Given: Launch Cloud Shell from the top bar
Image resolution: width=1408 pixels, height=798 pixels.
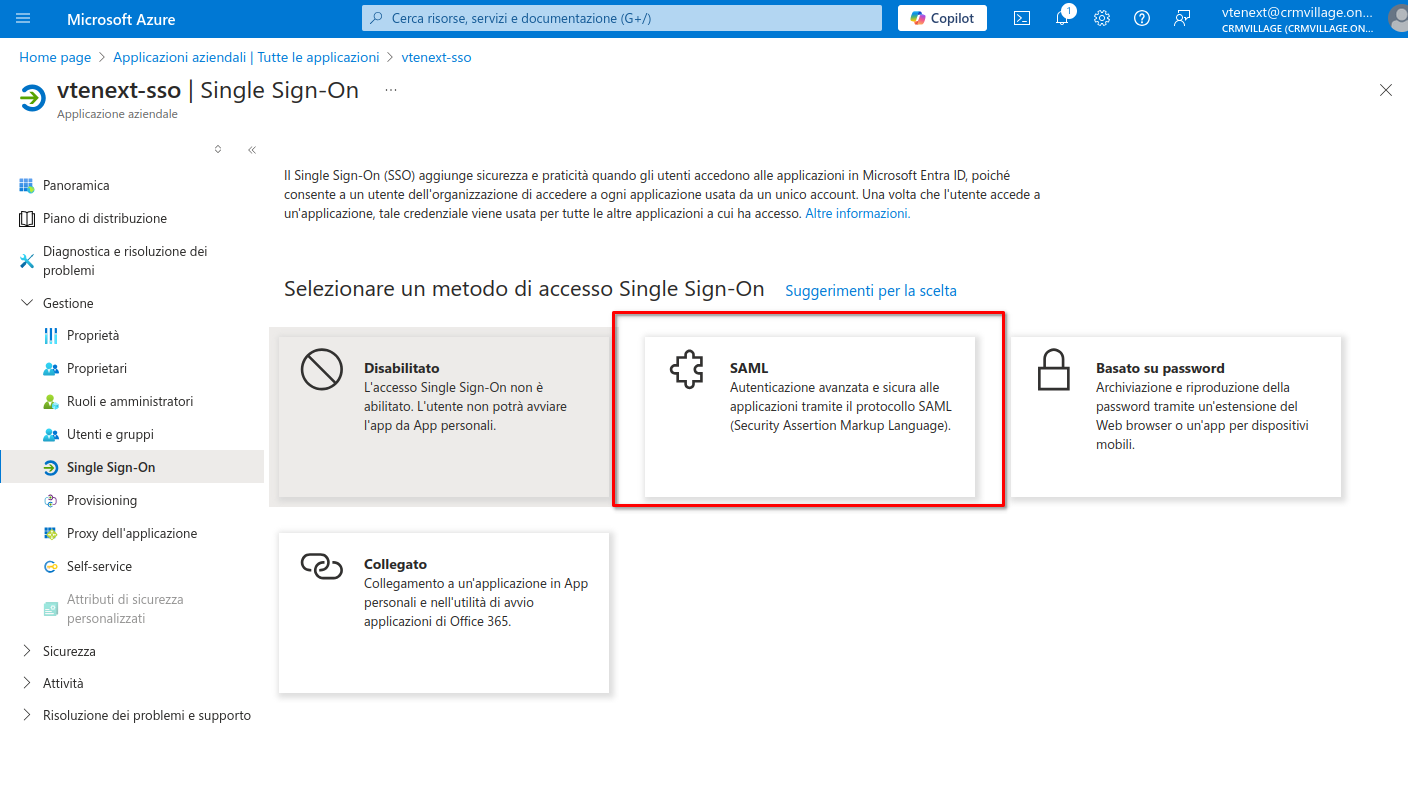Looking at the screenshot, I should (x=1022, y=18).
